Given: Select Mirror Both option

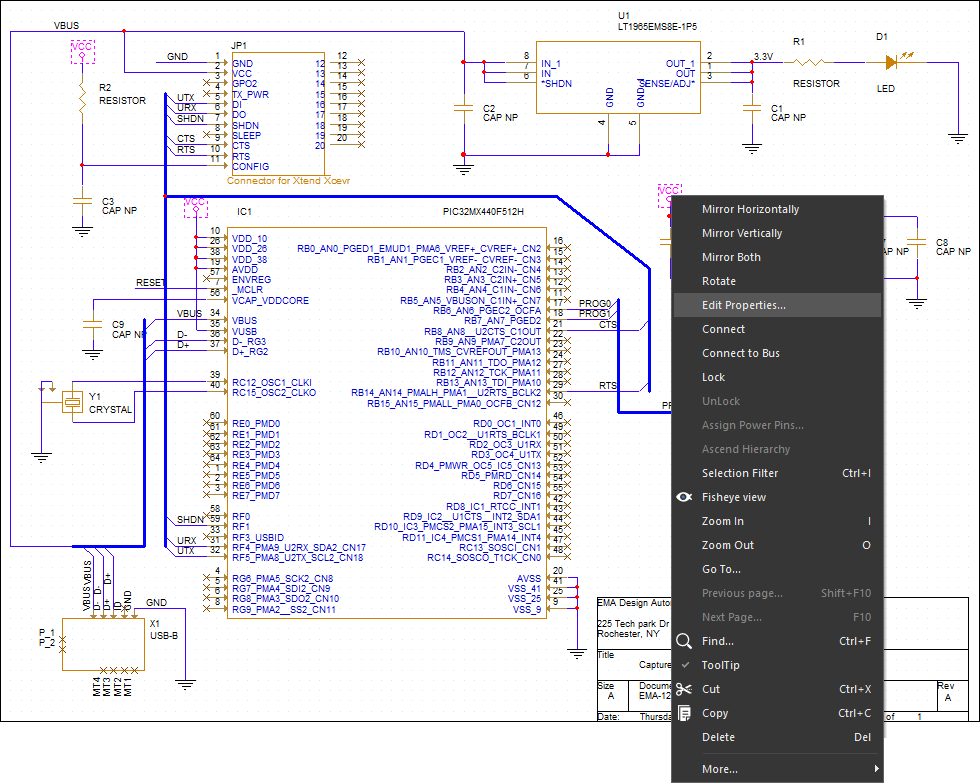Looking at the screenshot, I should point(777,257).
